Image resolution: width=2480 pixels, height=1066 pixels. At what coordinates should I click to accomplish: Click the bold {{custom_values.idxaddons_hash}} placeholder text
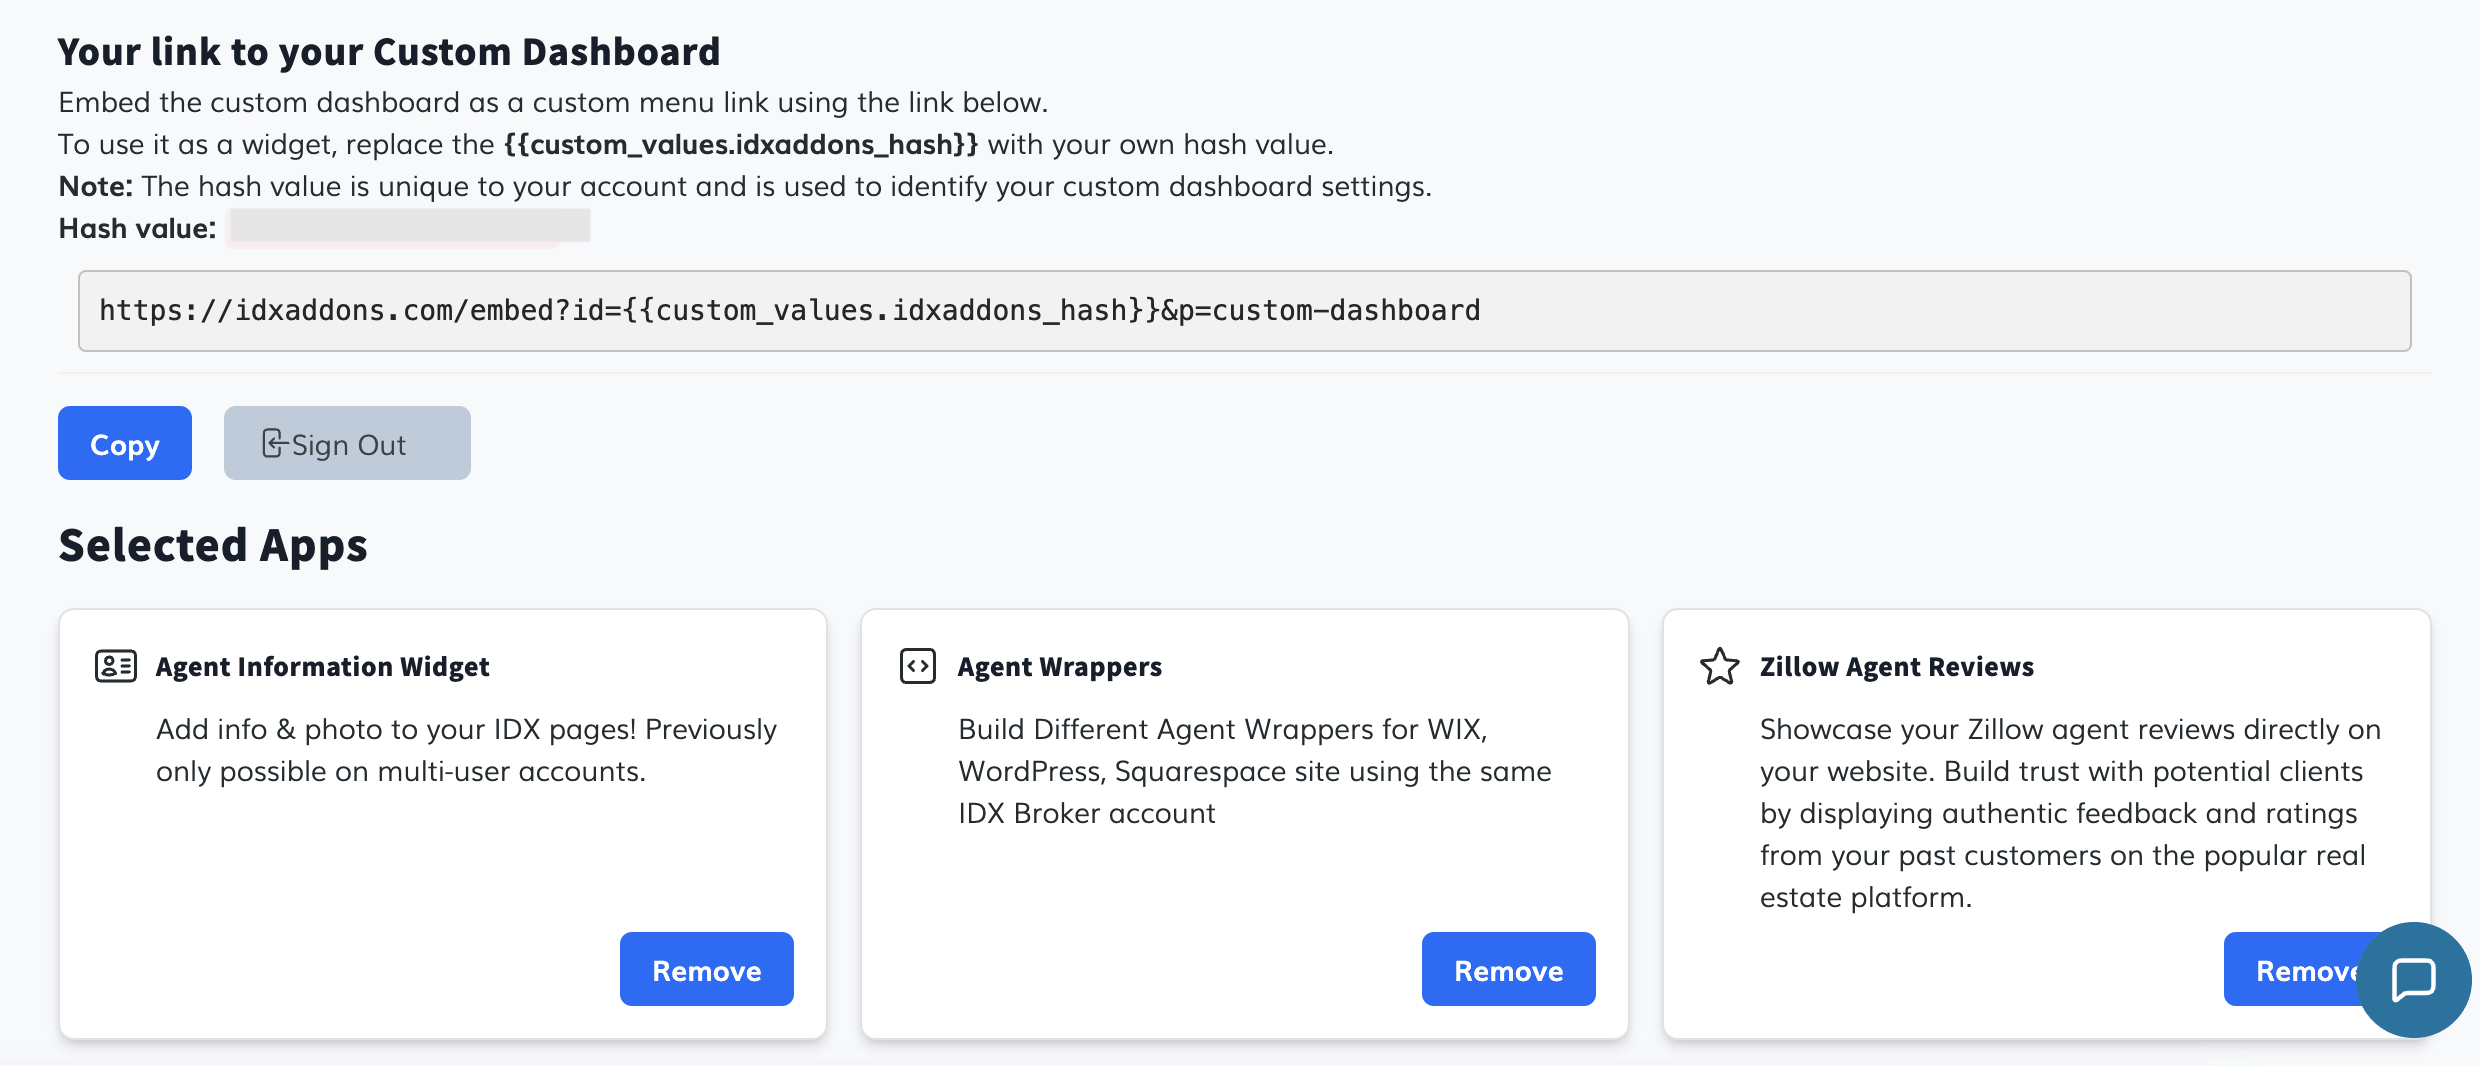[741, 145]
